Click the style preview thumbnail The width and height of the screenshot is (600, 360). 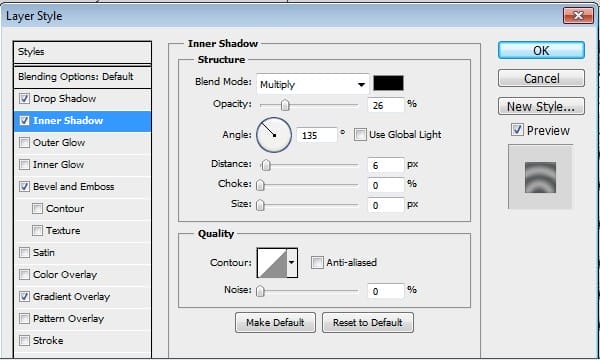click(x=540, y=177)
